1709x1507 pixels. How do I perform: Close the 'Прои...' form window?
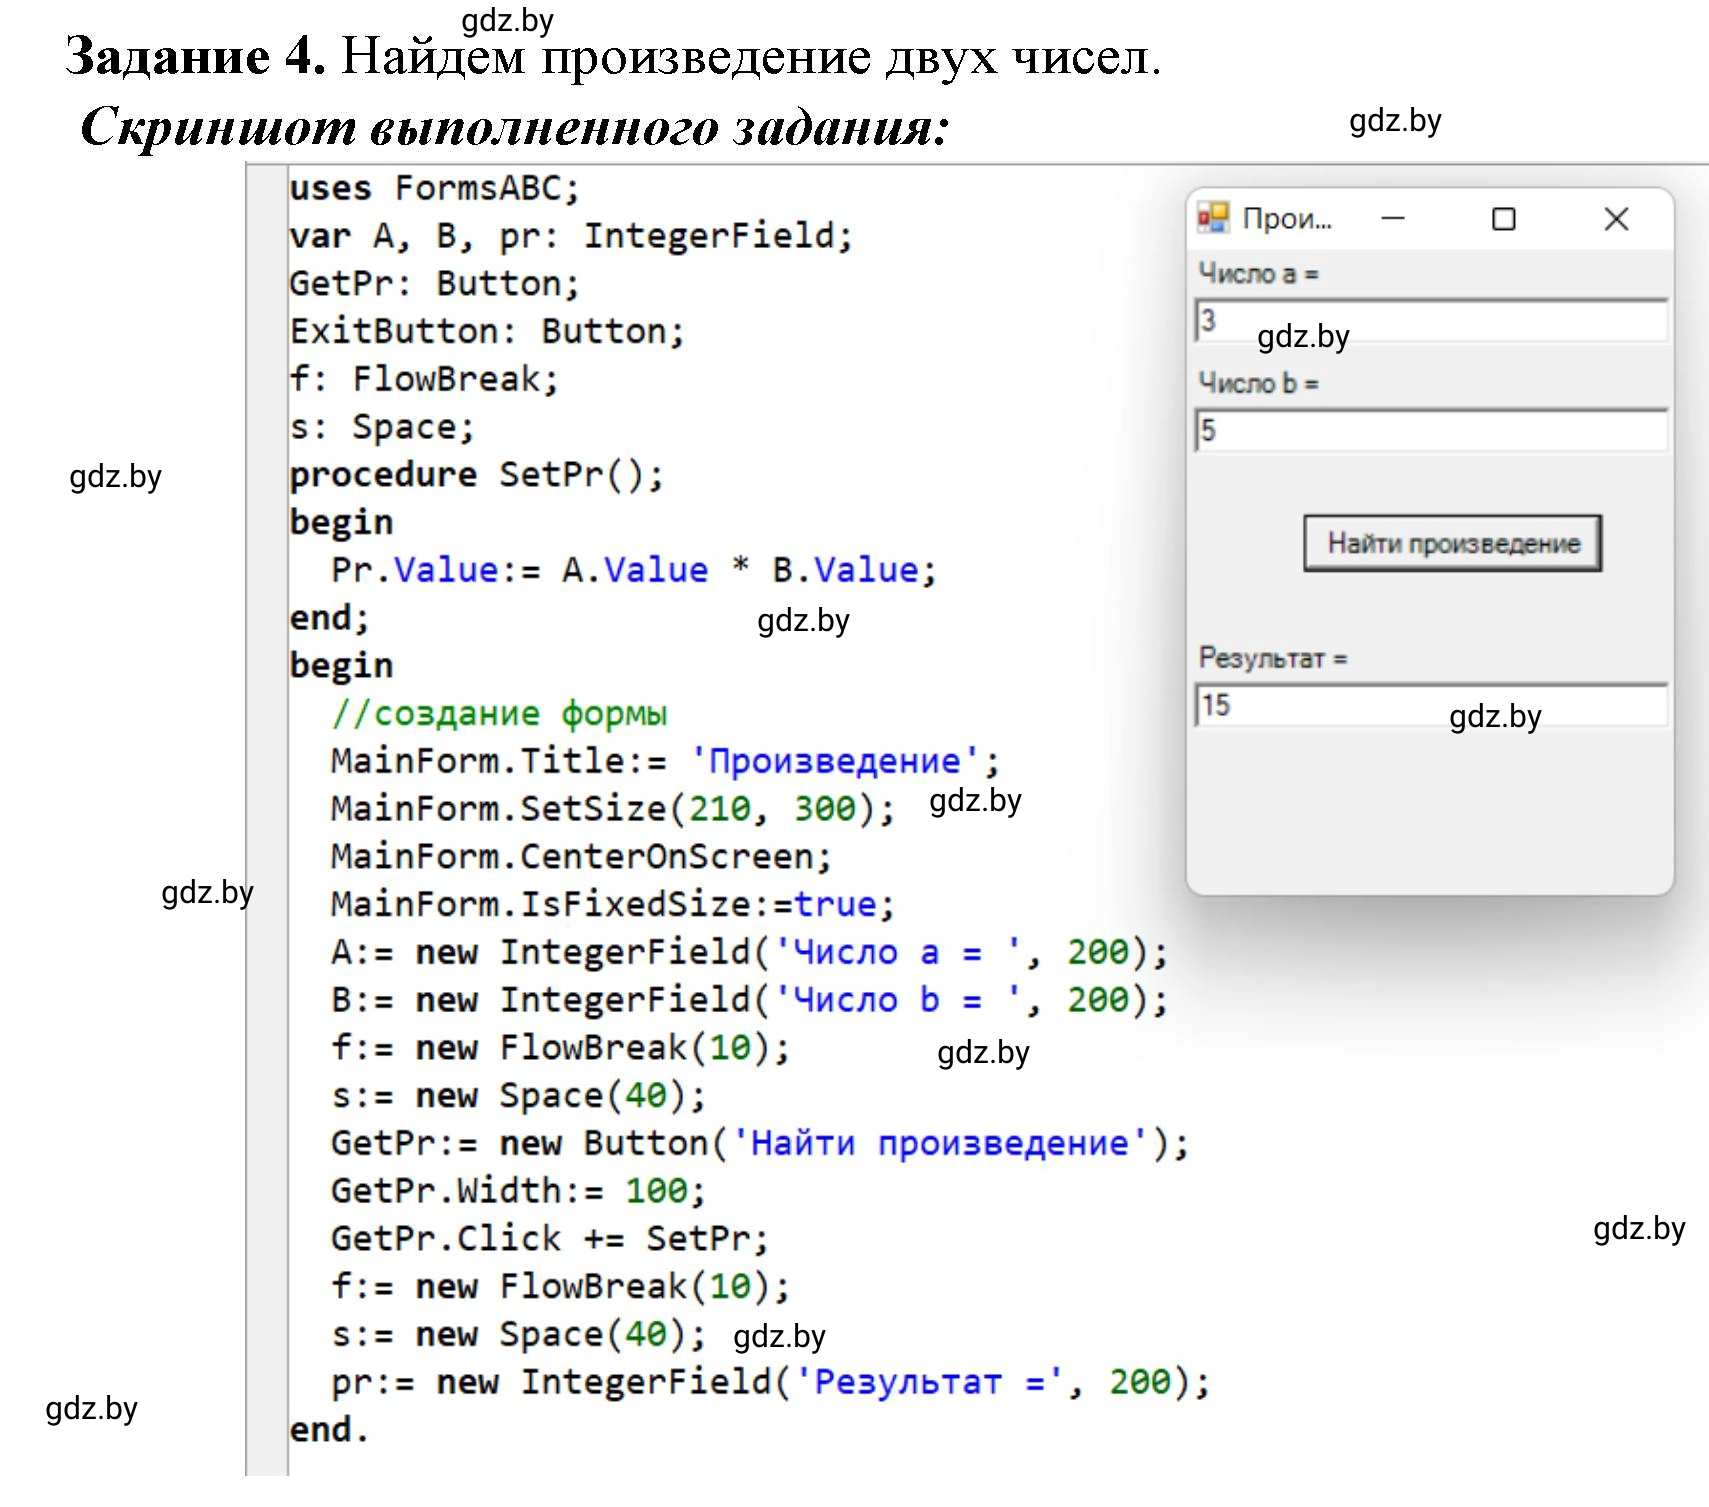point(1616,218)
